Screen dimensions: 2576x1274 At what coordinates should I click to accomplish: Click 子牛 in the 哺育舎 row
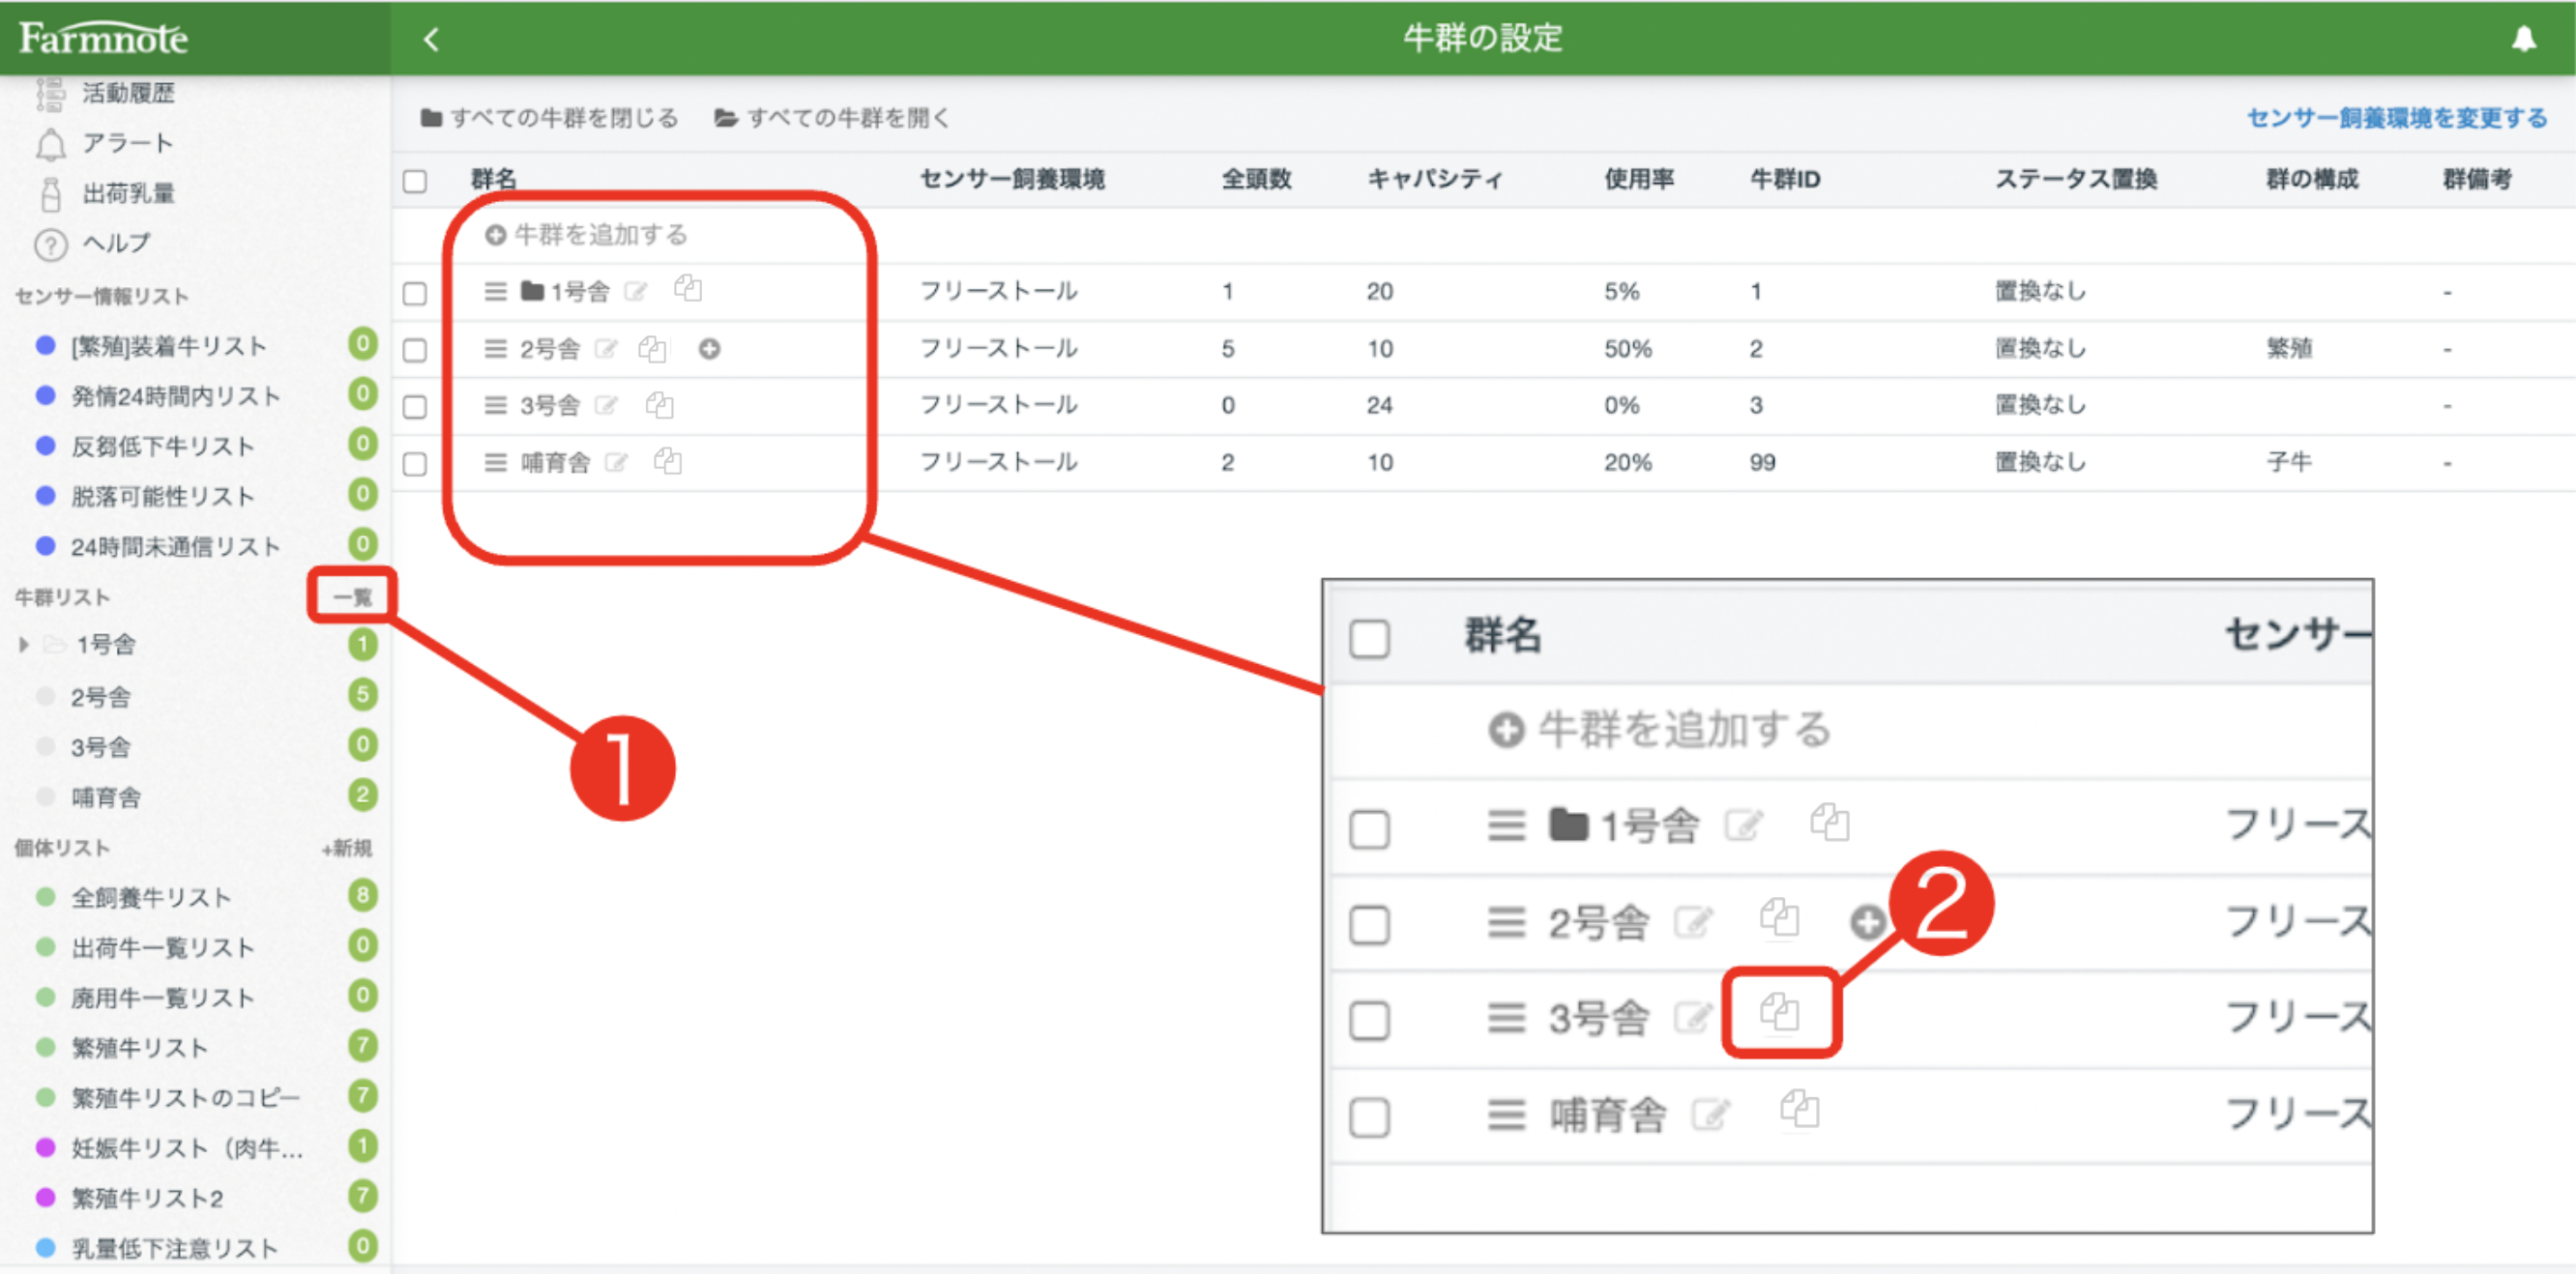coord(2289,462)
